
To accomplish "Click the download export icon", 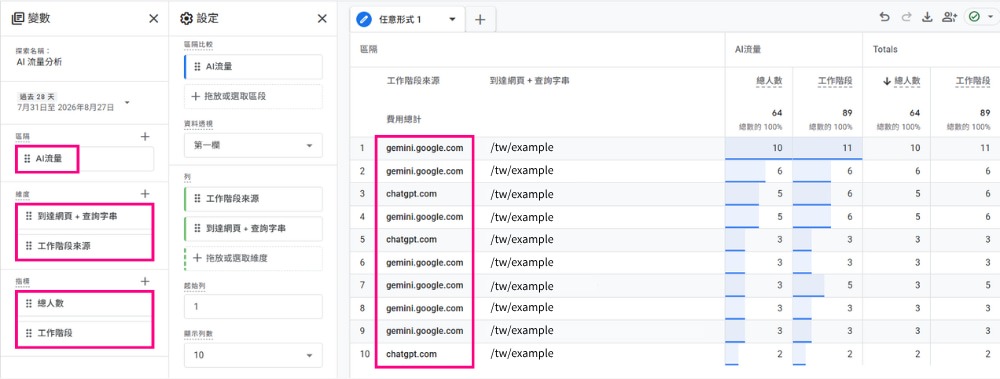I will [927, 17].
